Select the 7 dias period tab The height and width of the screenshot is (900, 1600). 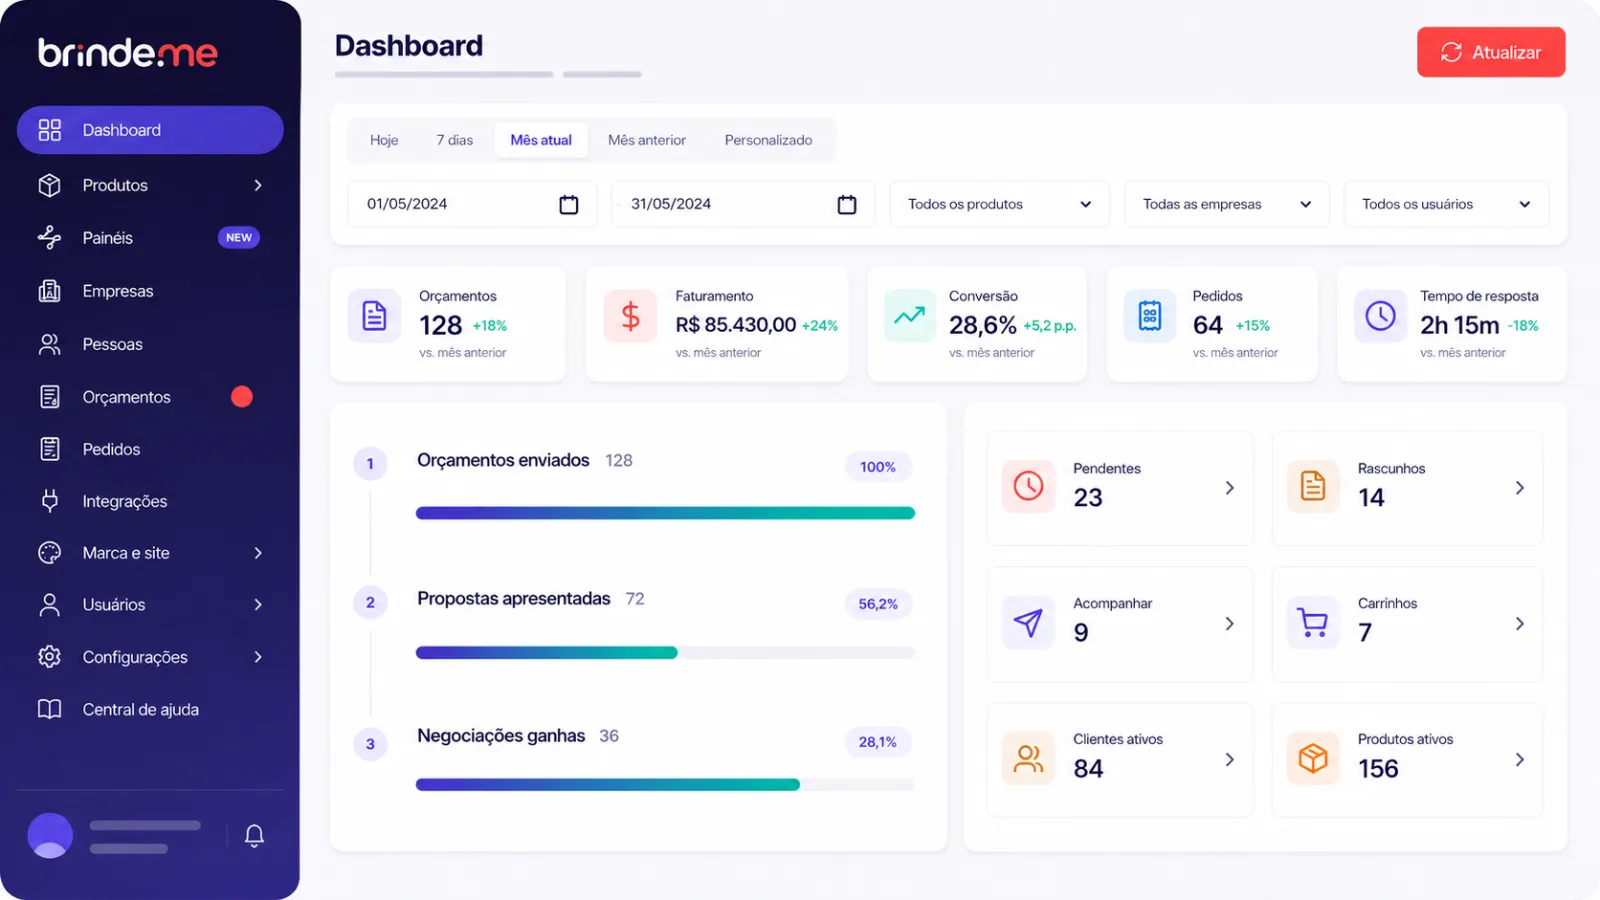pyautogui.click(x=455, y=140)
